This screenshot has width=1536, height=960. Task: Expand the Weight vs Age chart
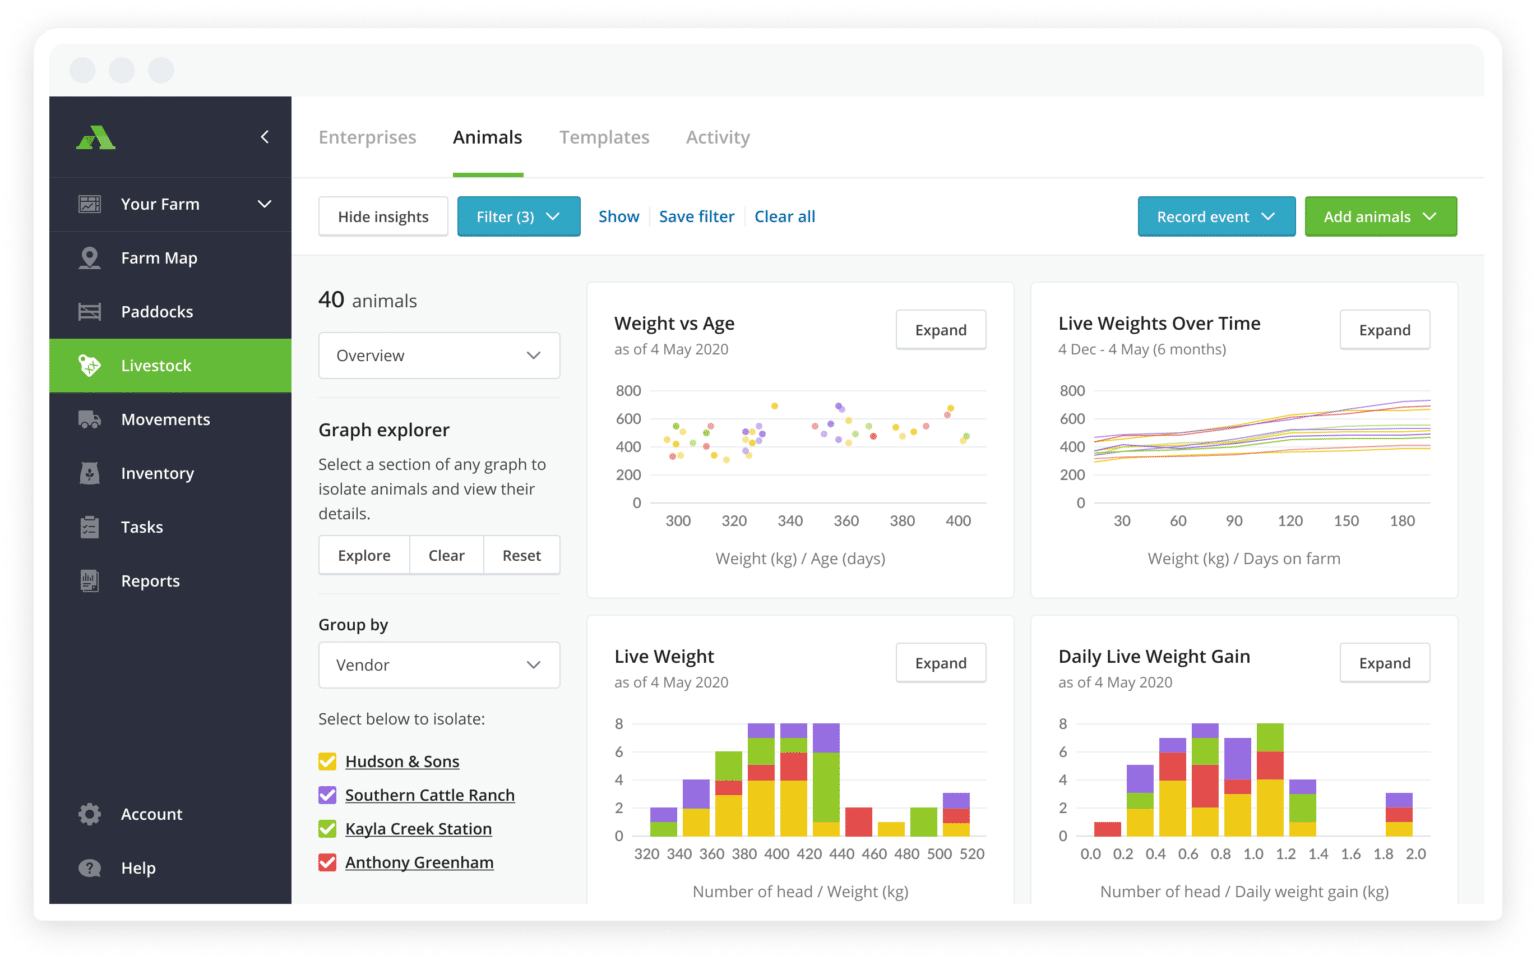[x=940, y=330]
